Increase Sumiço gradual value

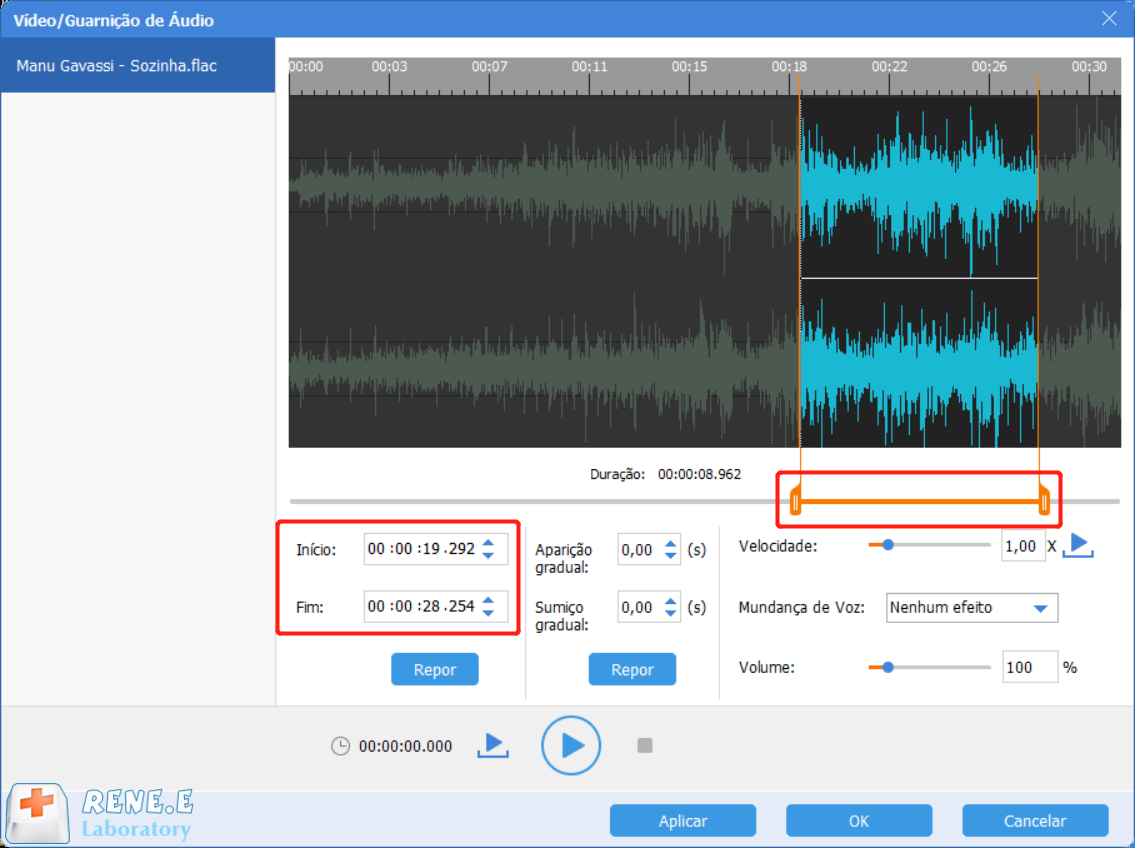670,601
